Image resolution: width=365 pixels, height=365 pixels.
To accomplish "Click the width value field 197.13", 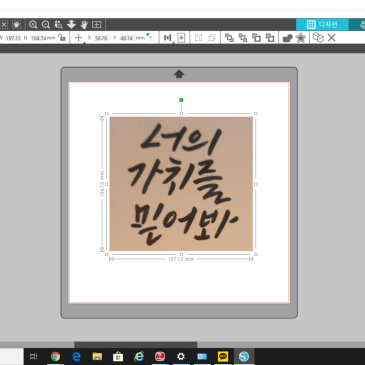I will click(13, 38).
